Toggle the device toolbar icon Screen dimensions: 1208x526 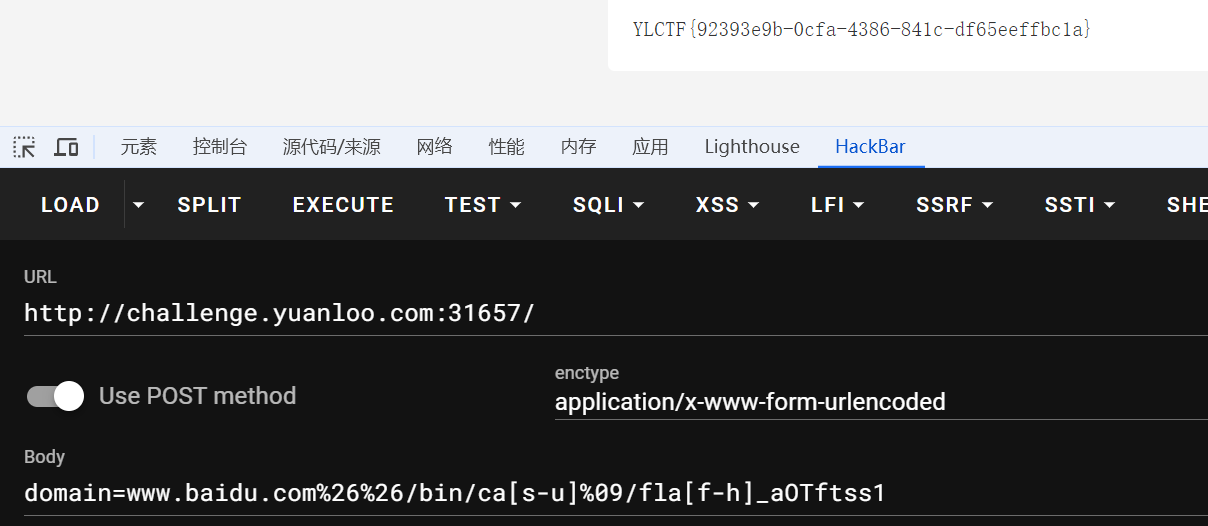click(66, 147)
